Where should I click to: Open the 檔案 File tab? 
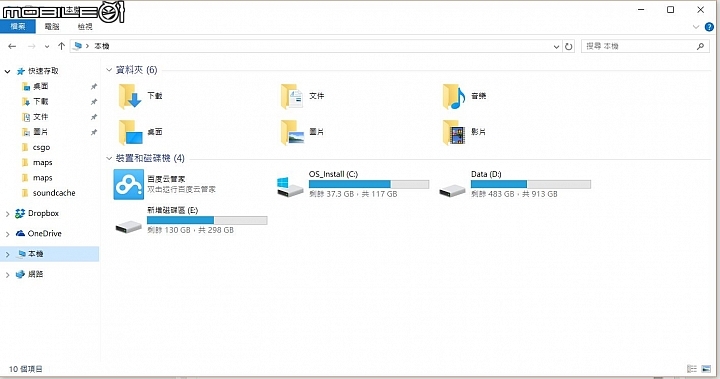(x=18, y=27)
